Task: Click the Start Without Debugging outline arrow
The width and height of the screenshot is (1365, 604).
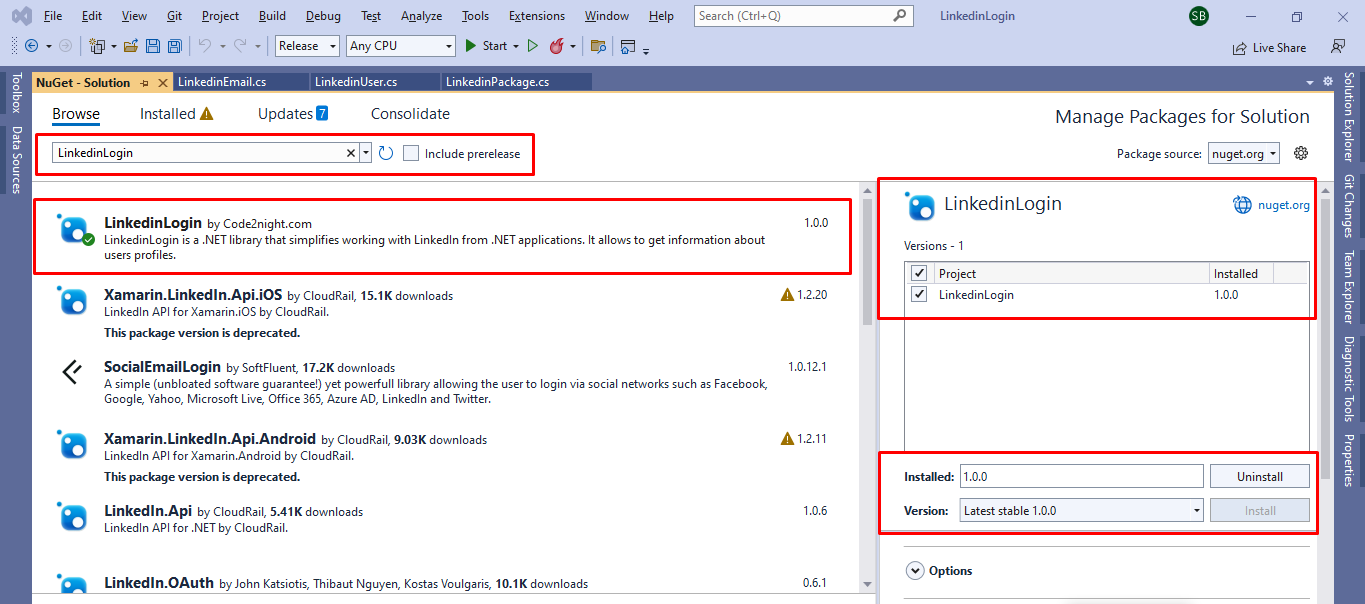Action: [x=533, y=46]
